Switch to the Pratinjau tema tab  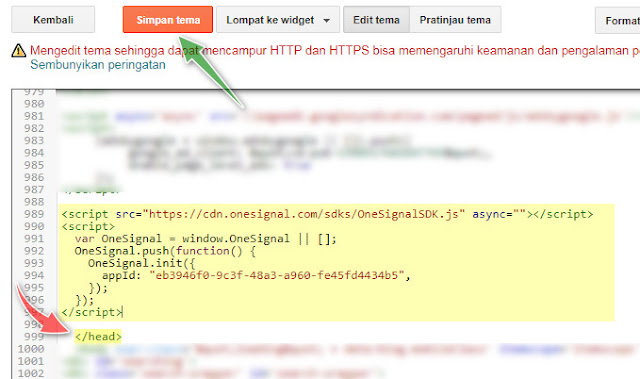tap(455, 20)
